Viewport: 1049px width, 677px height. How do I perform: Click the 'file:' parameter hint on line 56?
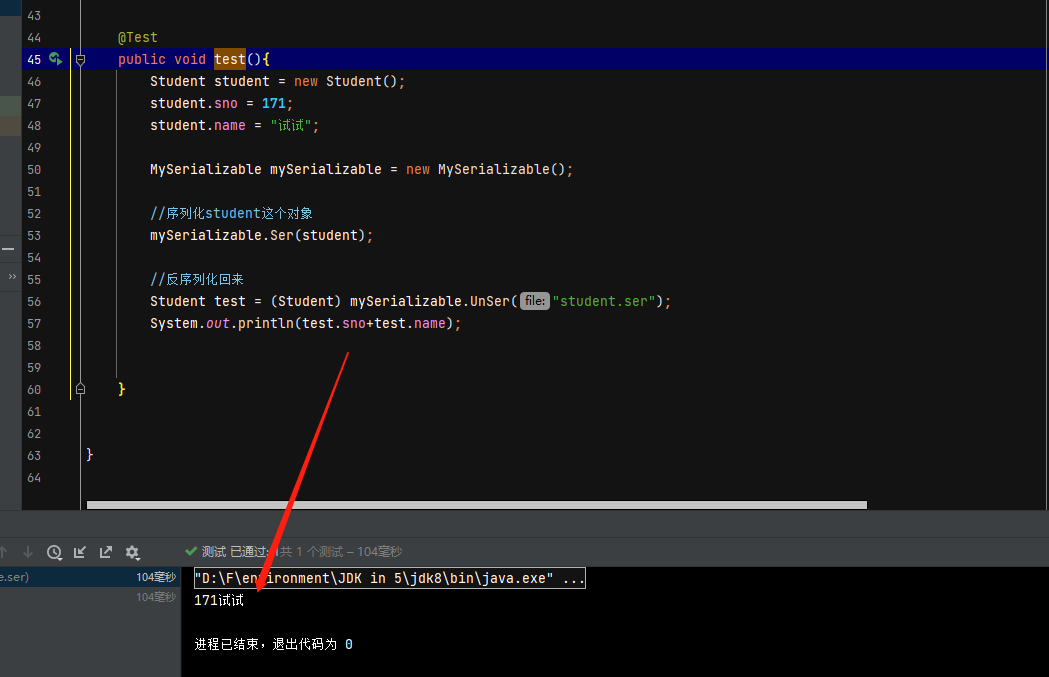click(534, 301)
